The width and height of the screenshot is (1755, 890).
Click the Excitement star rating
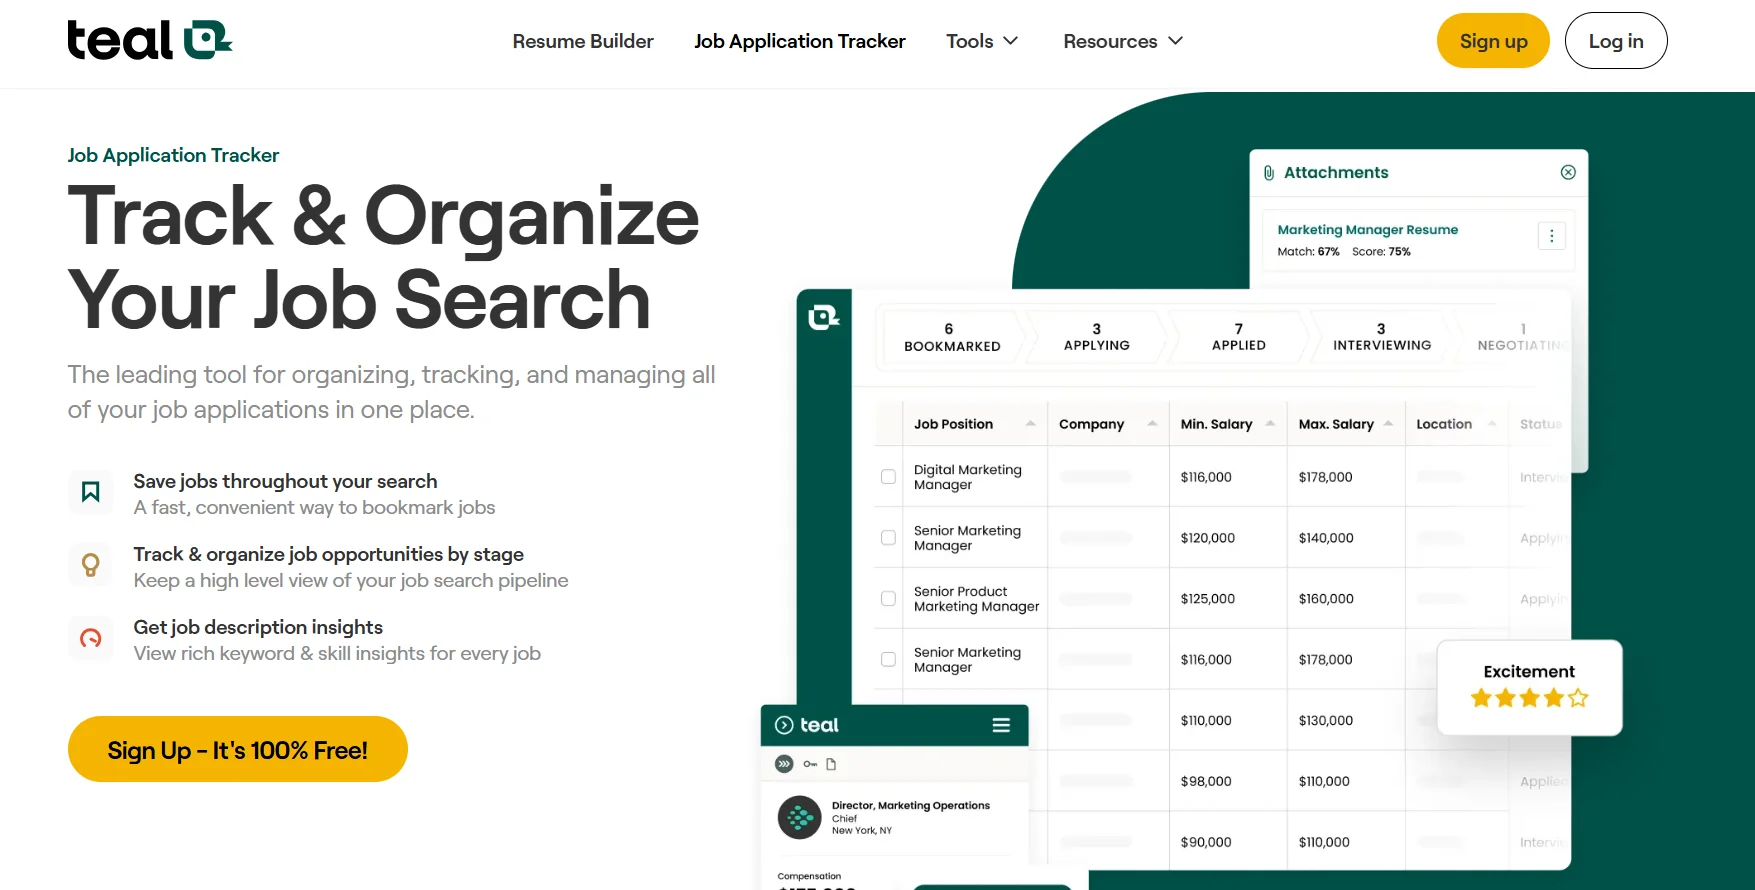1529,698
